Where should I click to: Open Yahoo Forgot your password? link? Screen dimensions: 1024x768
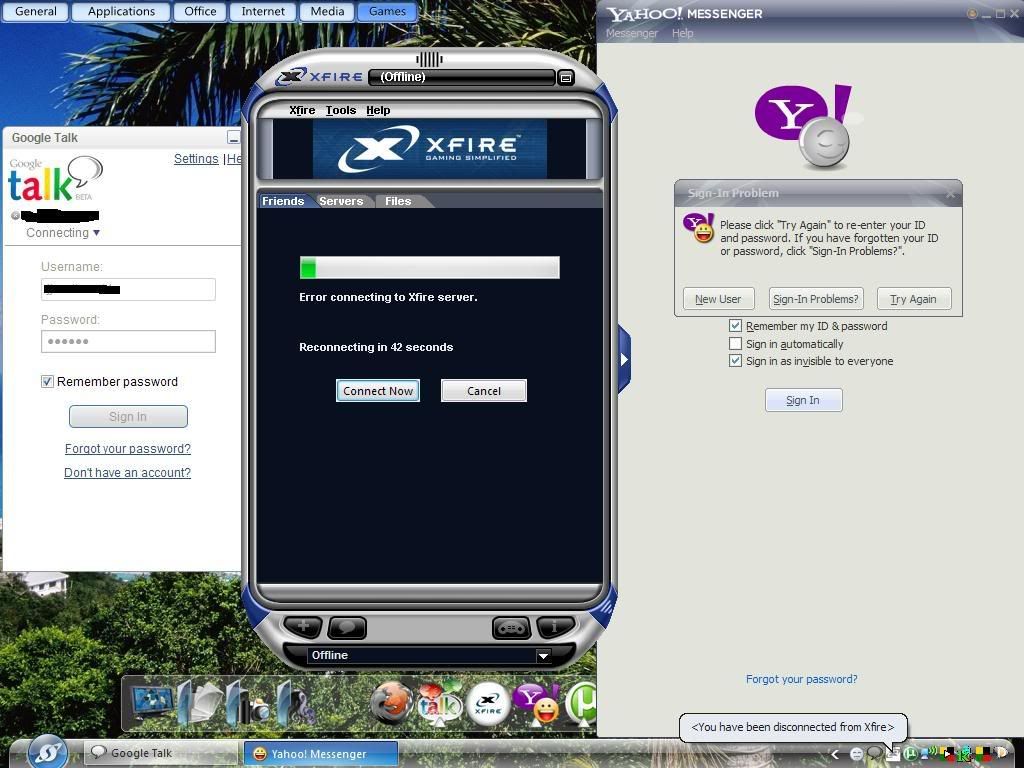(x=801, y=679)
